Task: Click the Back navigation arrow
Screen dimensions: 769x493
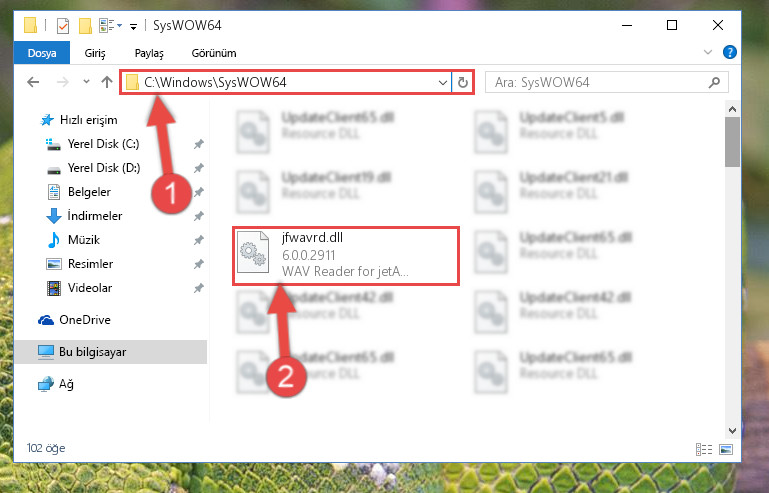Action: [33, 82]
